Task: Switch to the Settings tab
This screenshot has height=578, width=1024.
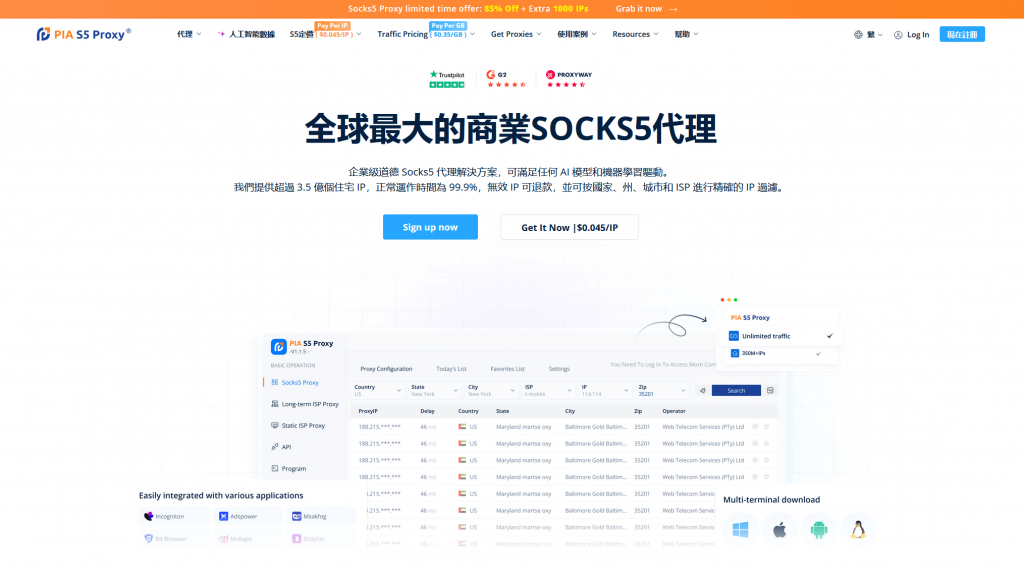Action: 559,369
